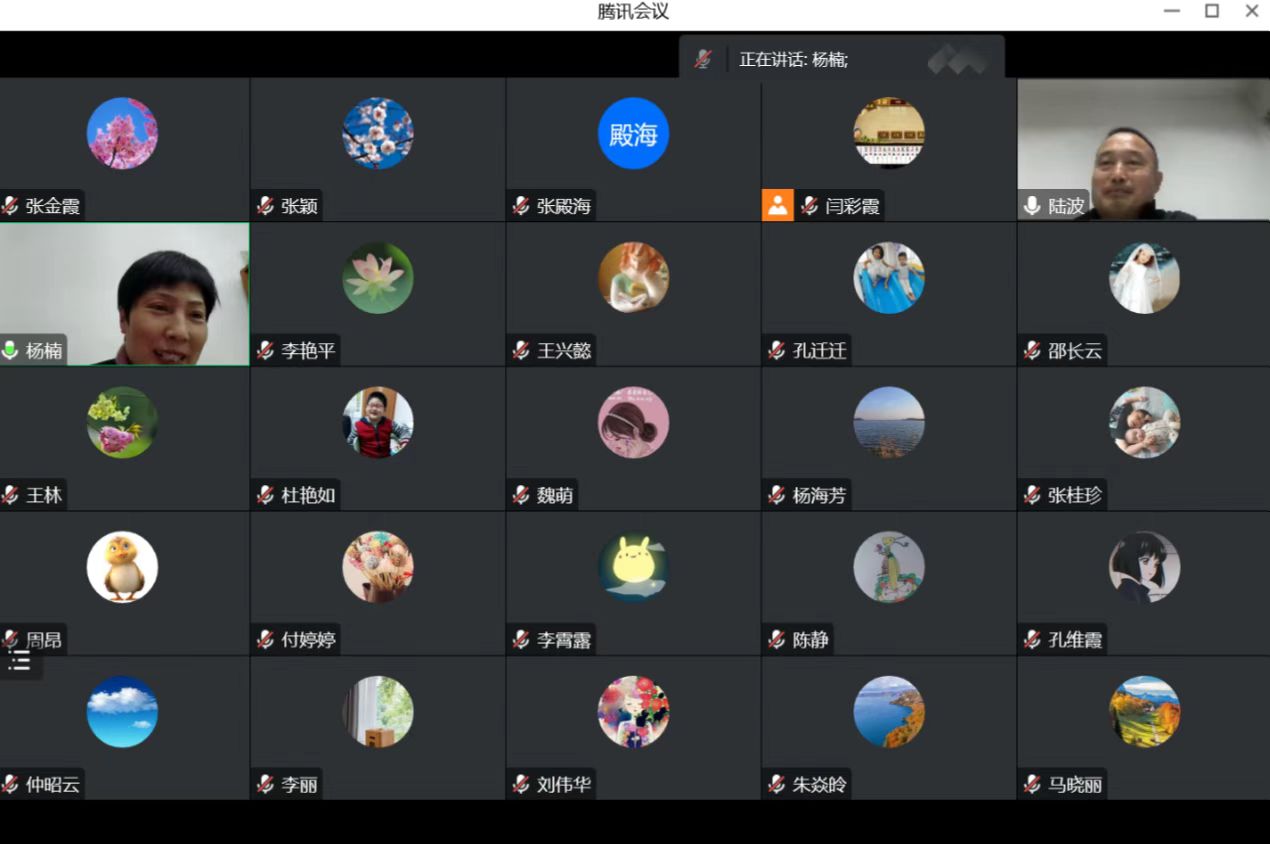Click the muted microphone icon beside 张金霞
Screen dimensions: 1270x844
point(11,206)
